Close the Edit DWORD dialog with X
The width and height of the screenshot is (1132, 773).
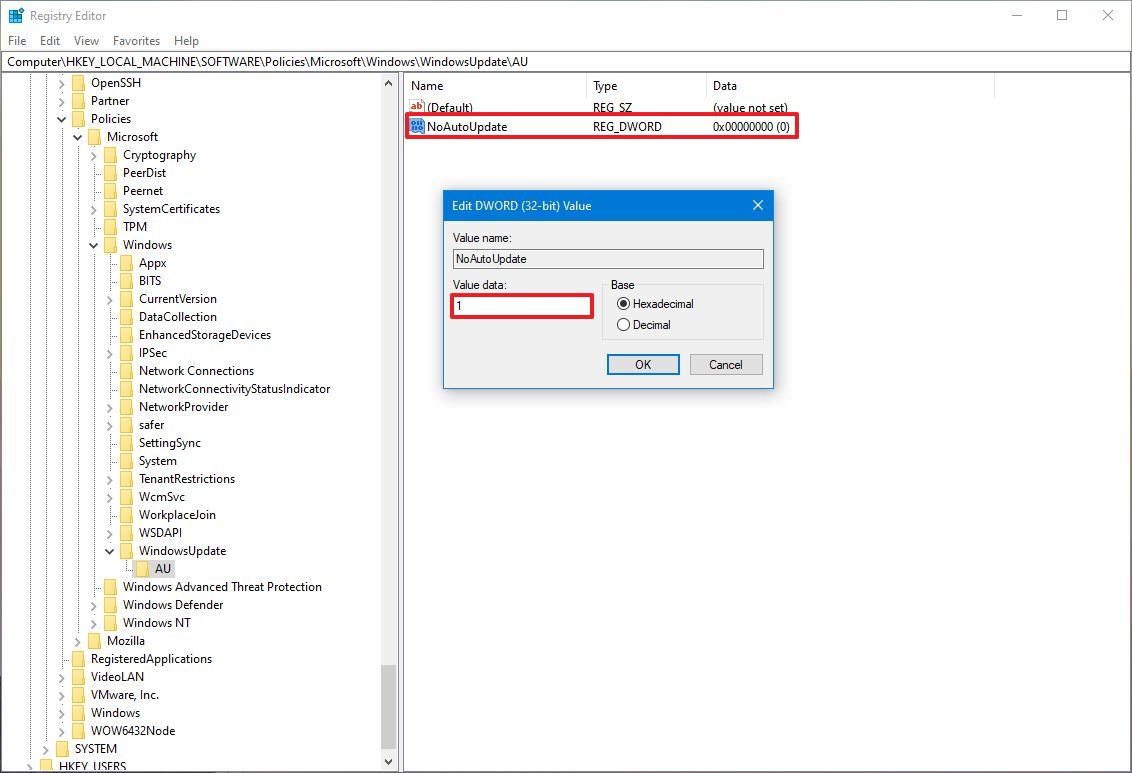point(757,205)
